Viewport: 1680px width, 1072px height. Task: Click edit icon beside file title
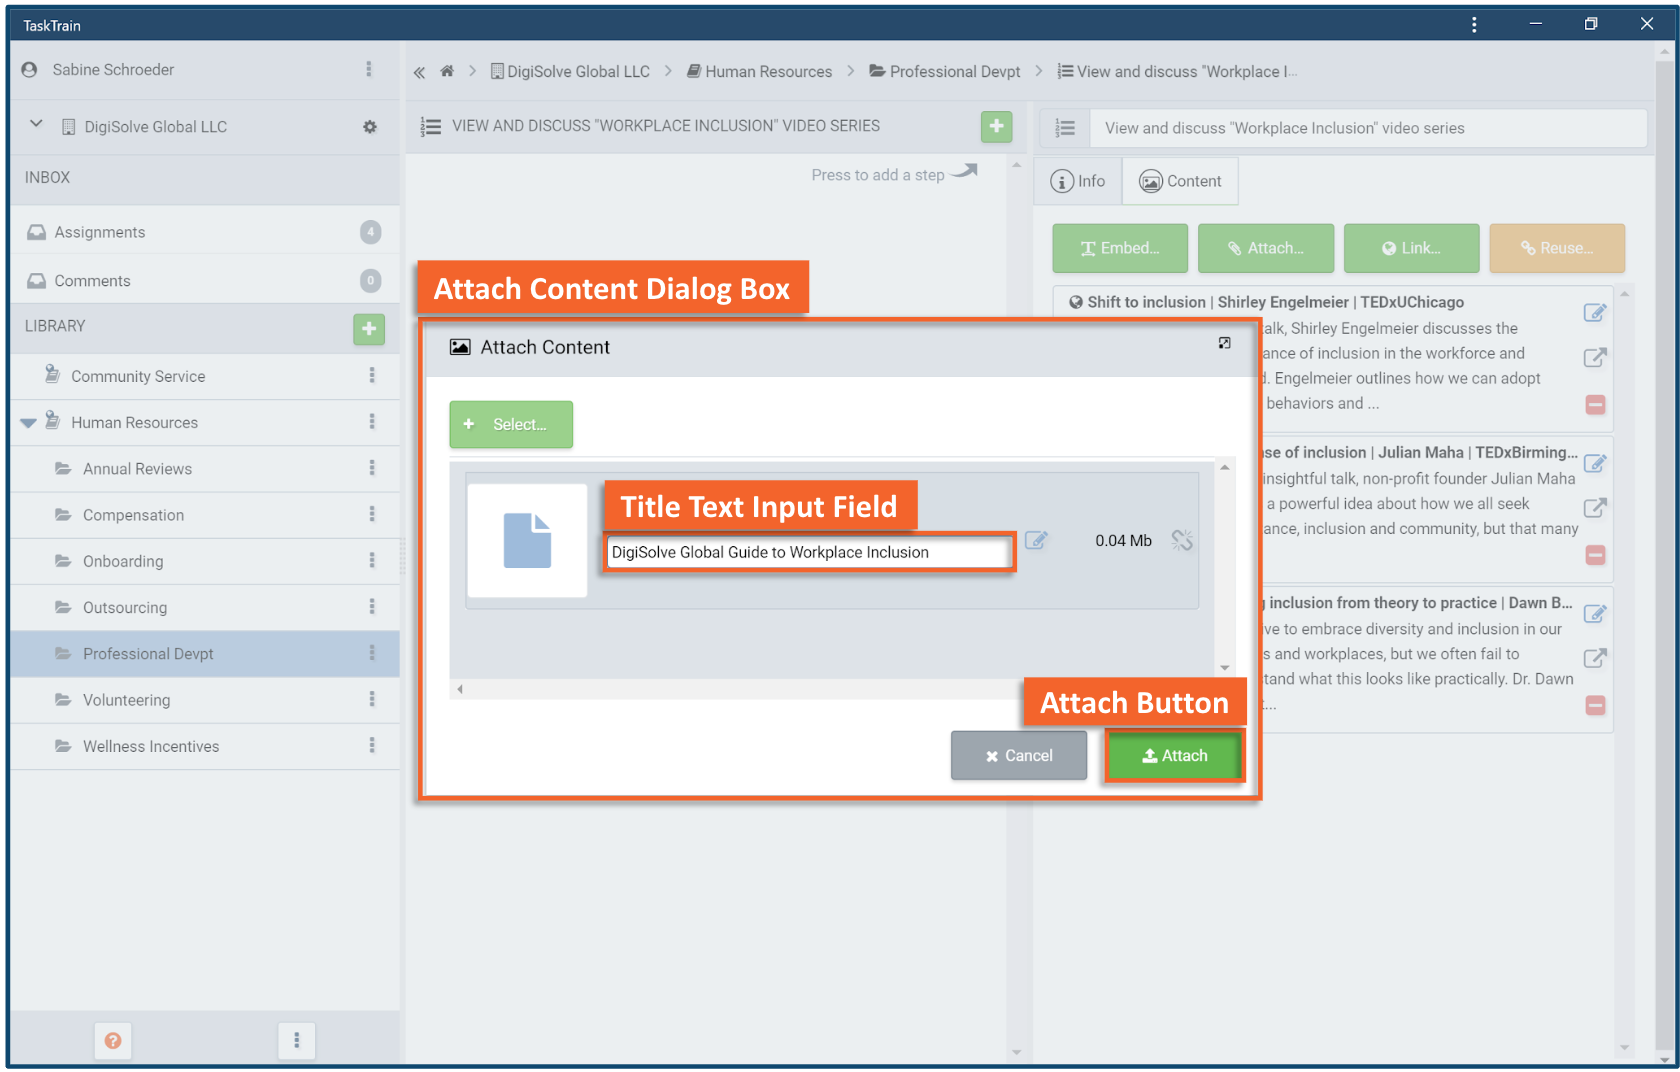1036,540
